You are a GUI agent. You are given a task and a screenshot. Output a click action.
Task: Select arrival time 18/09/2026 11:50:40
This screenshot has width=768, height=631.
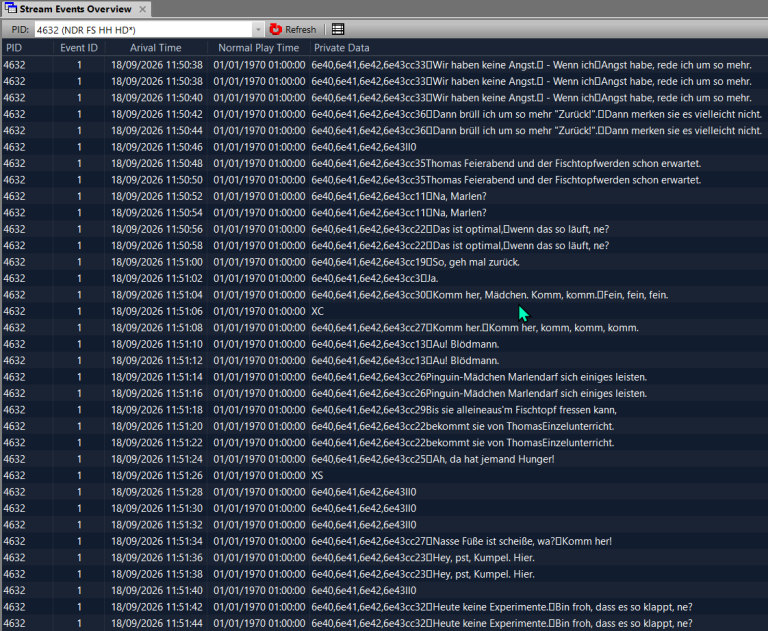click(157, 98)
